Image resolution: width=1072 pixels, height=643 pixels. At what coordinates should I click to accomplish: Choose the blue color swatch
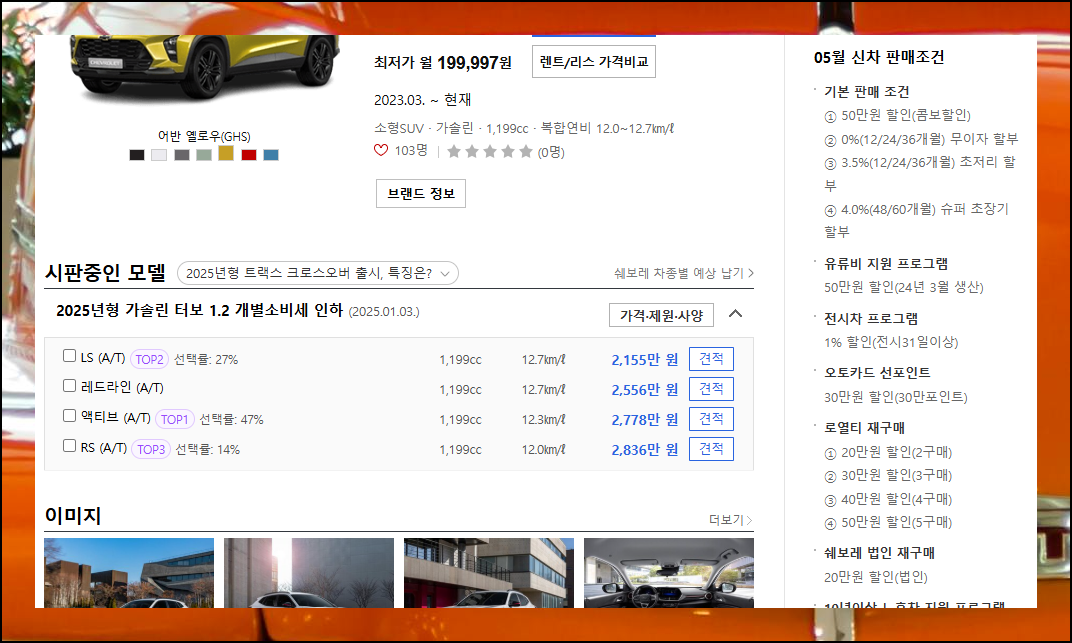[271, 155]
